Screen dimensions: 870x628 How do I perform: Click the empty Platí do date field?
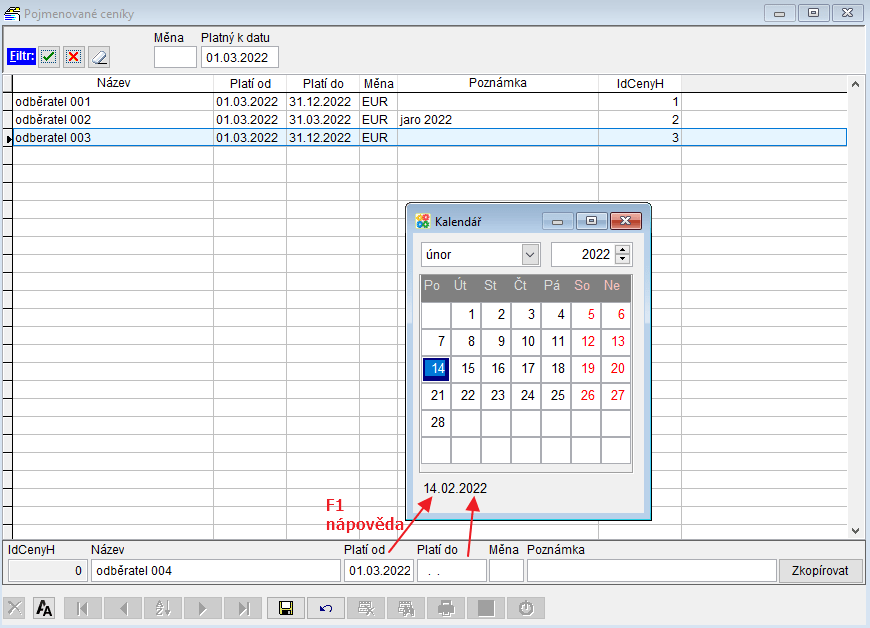[x=452, y=571]
